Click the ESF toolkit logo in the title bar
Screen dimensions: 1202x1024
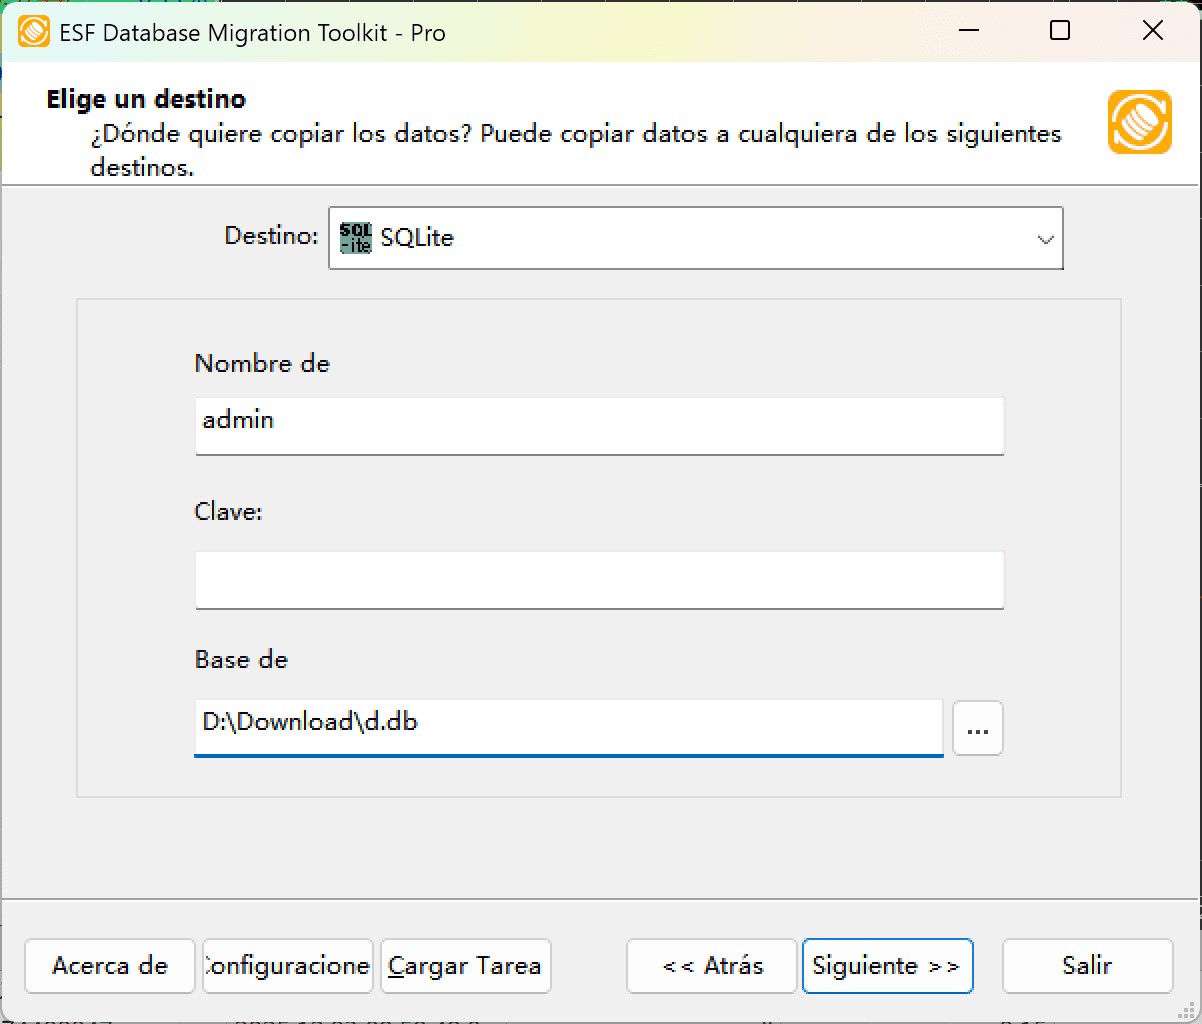click(34, 31)
